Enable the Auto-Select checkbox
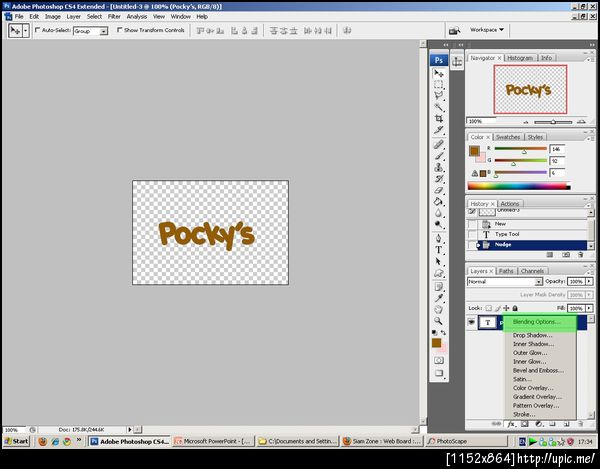Viewport: 600px width, 469px height. 38,30
